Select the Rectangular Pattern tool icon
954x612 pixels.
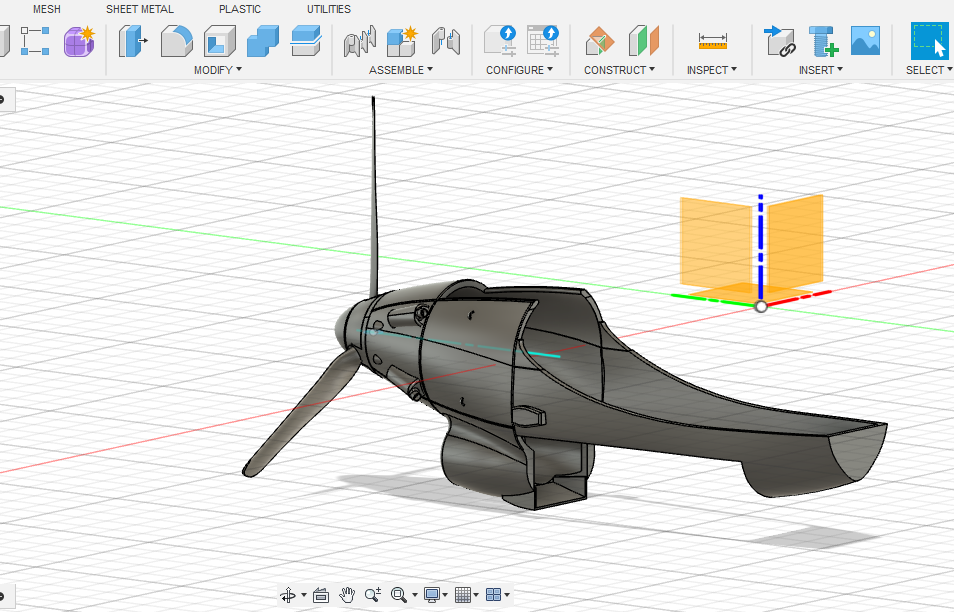[35, 41]
